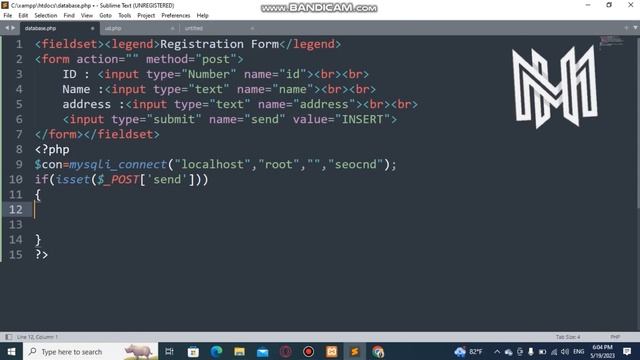Open the PHP syntax selector

tap(615, 337)
